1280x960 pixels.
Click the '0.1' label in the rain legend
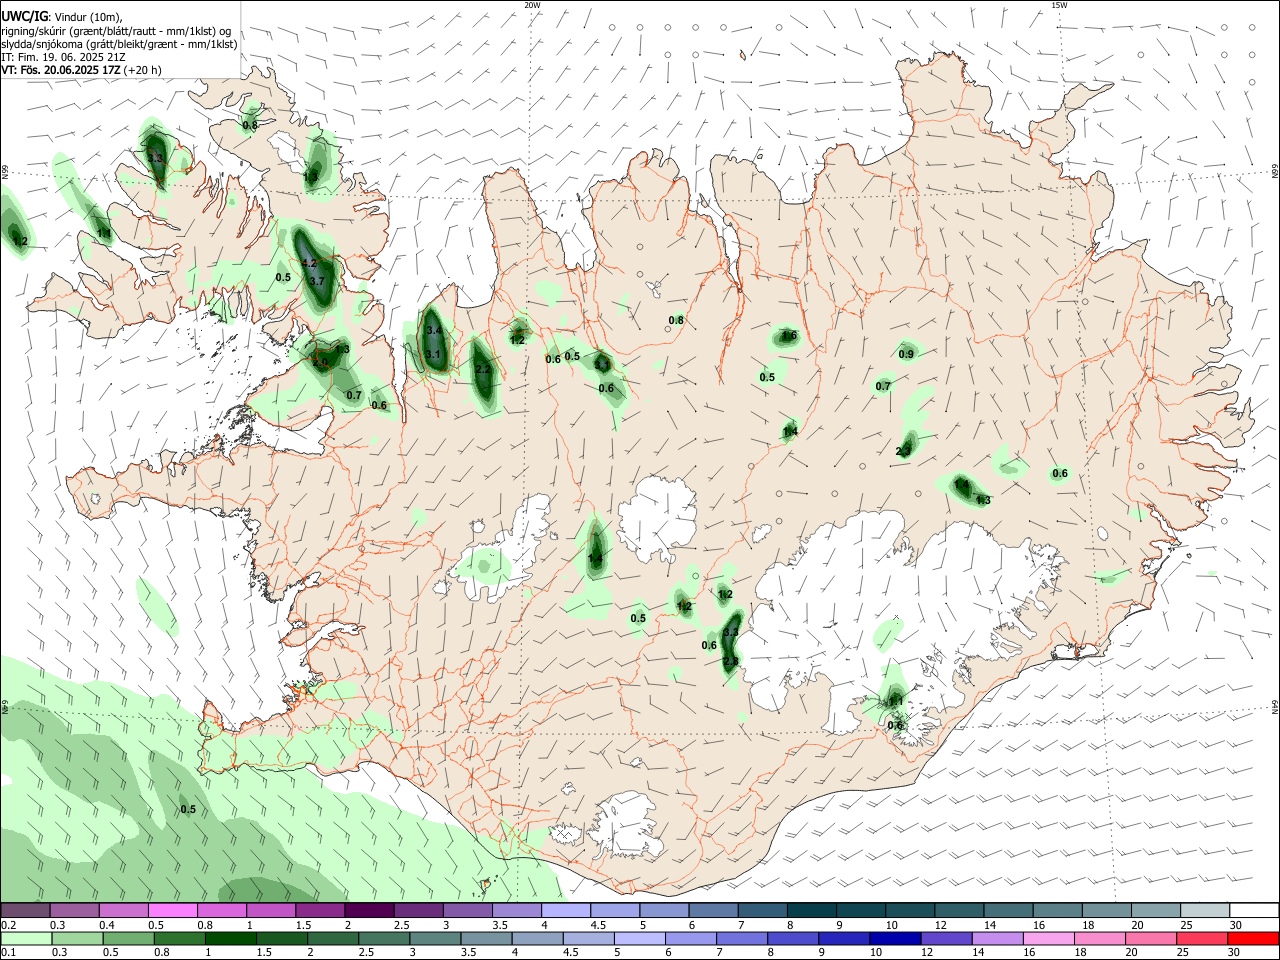coord(8,953)
